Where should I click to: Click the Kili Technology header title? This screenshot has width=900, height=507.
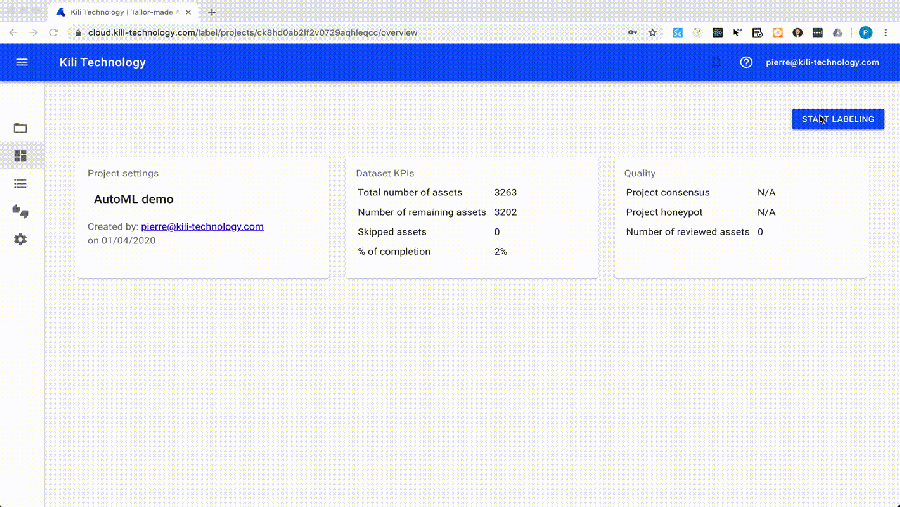click(102, 63)
